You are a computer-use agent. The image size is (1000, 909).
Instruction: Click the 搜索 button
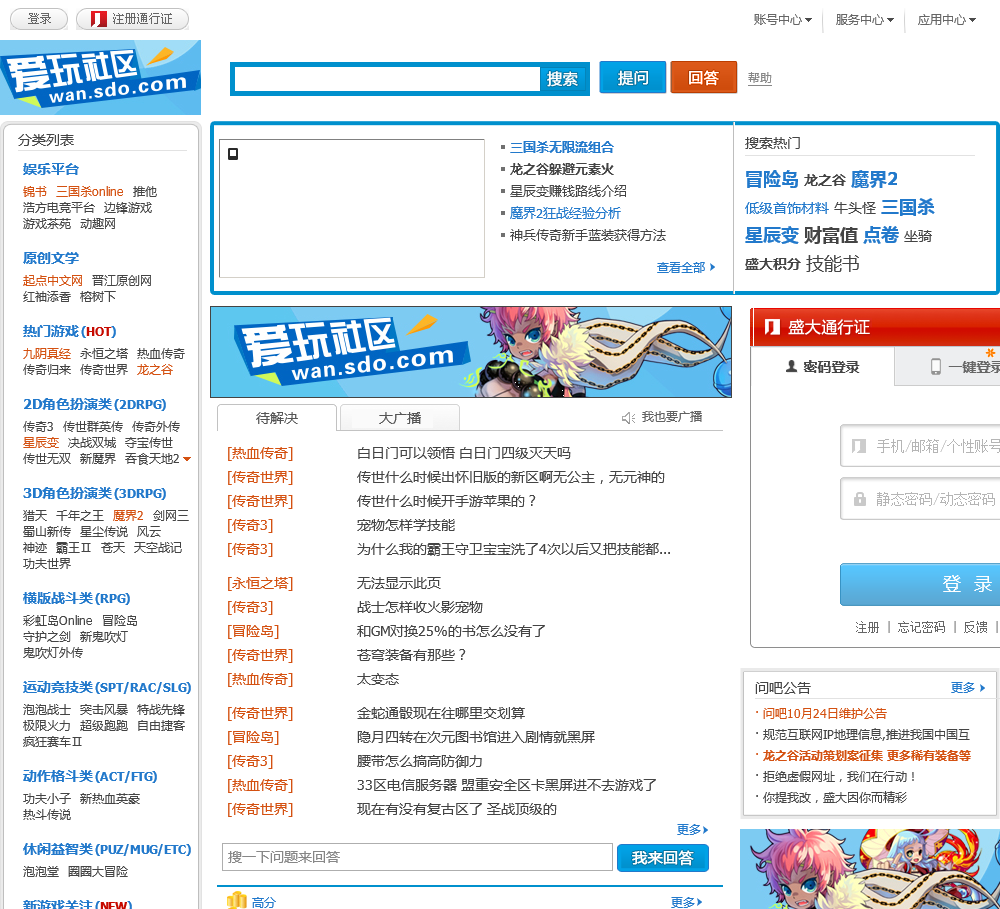562,78
